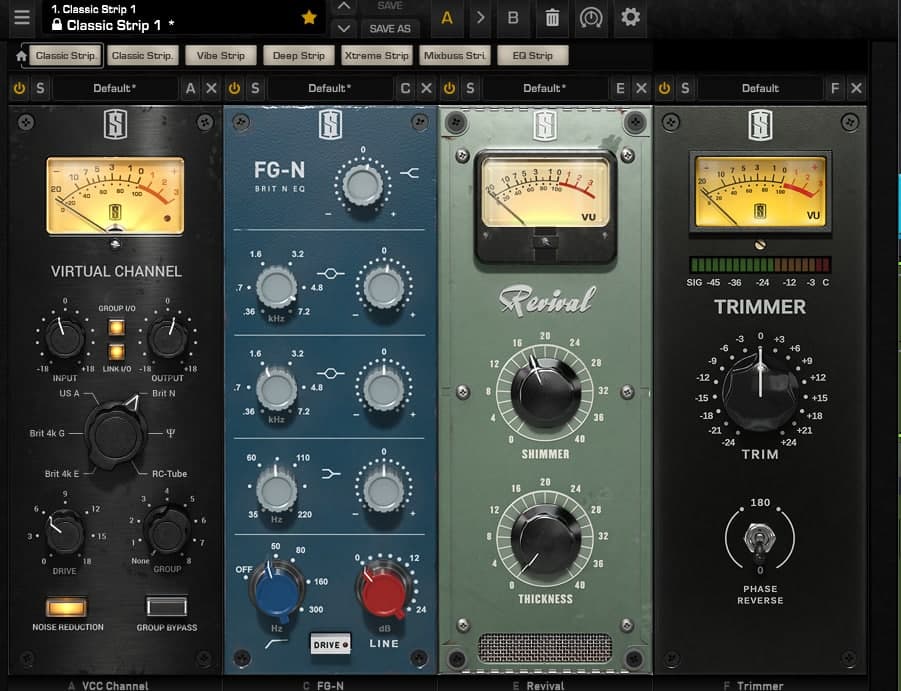Image resolution: width=901 pixels, height=691 pixels.
Task: Copy A to B with the arrow icon
Action: pos(480,17)
